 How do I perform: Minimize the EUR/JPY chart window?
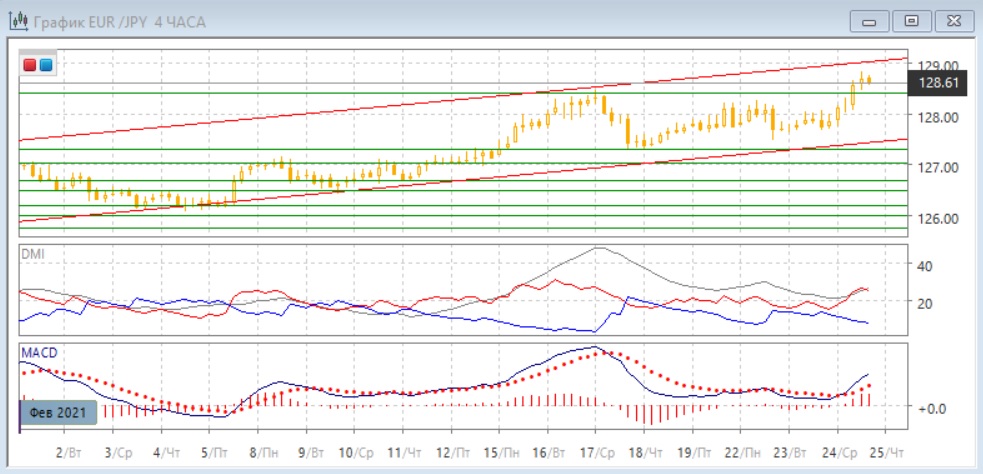(869, 20)
